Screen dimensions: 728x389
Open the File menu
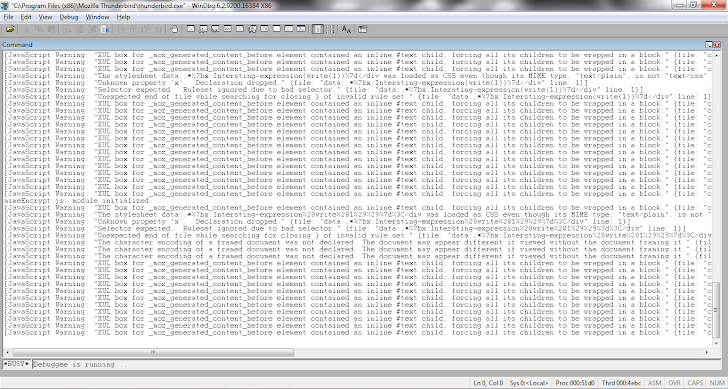click(x=8, y=17)
